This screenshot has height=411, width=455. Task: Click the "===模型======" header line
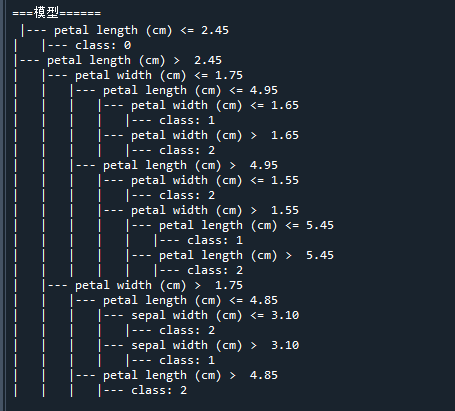tap(56, 13)
